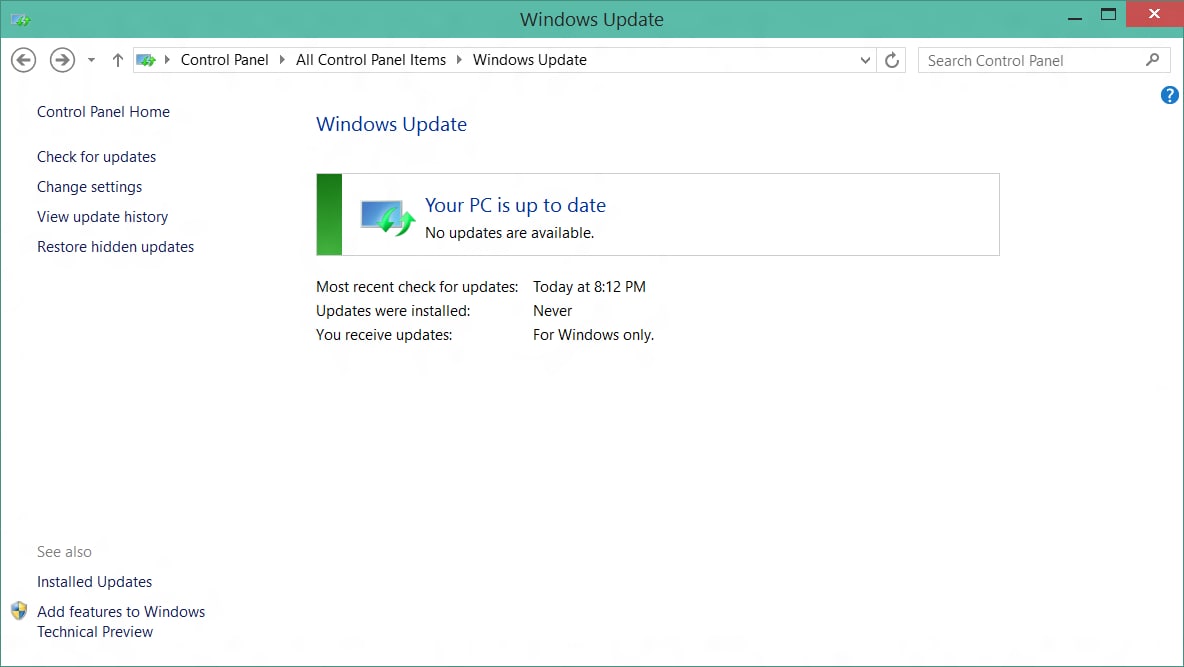Click 'Most recent check for updates:' label
Viewport: 1184px width, 667px height.
pyautogui.click(x=417, y=287)
